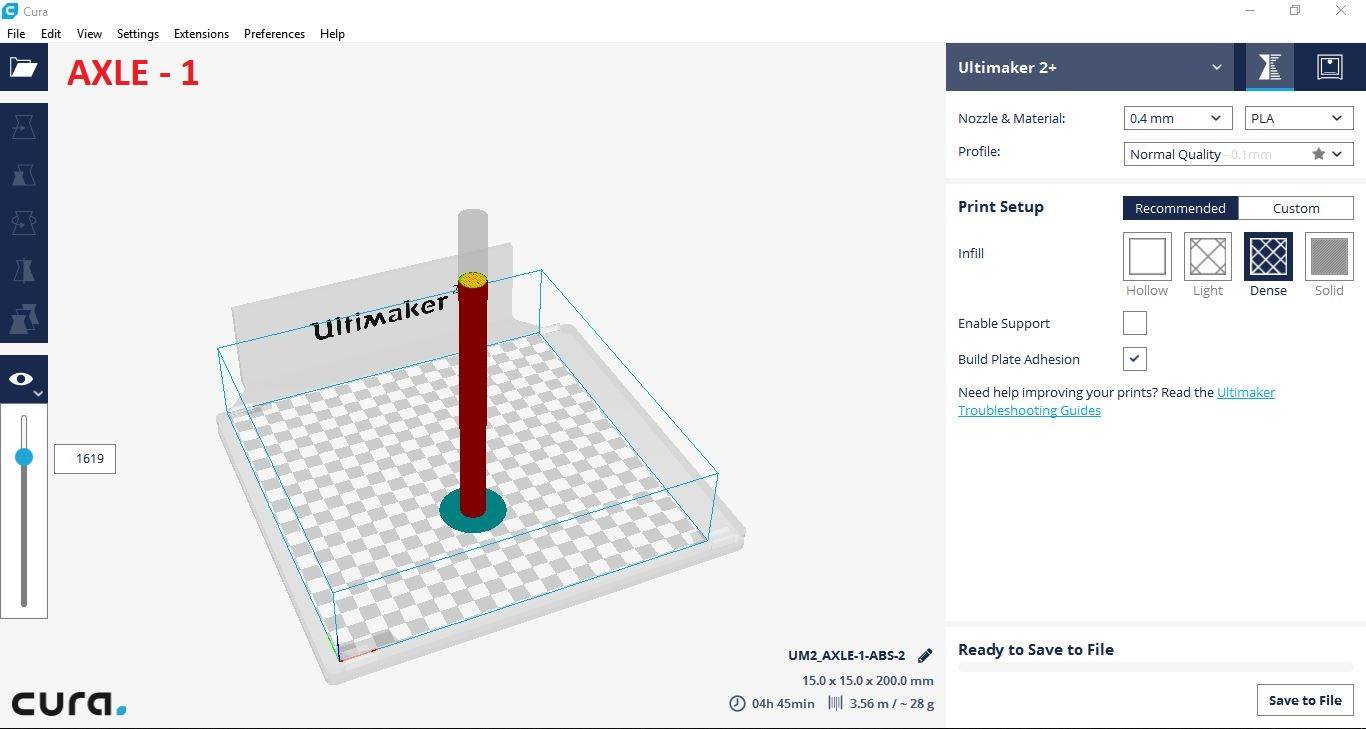This screenshot has height=729, width=1366.
Task: Click the 3.56 m / ~ 28 g text
Action: (x=892, y=703)
